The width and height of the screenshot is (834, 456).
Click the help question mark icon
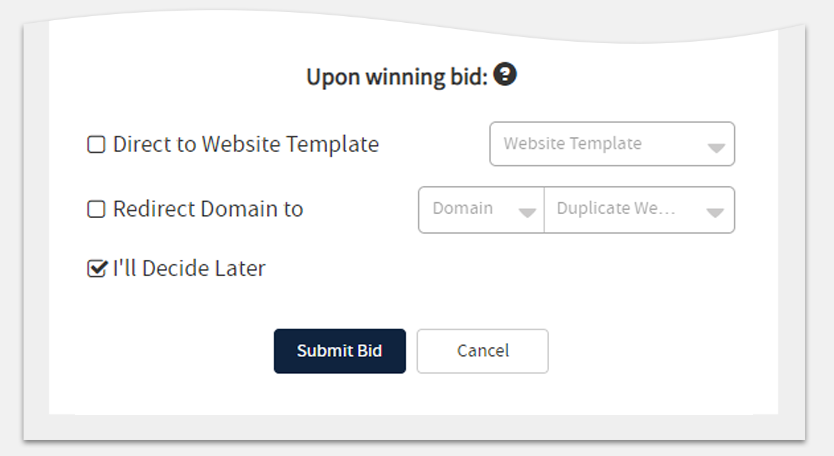tap(505, 74)
